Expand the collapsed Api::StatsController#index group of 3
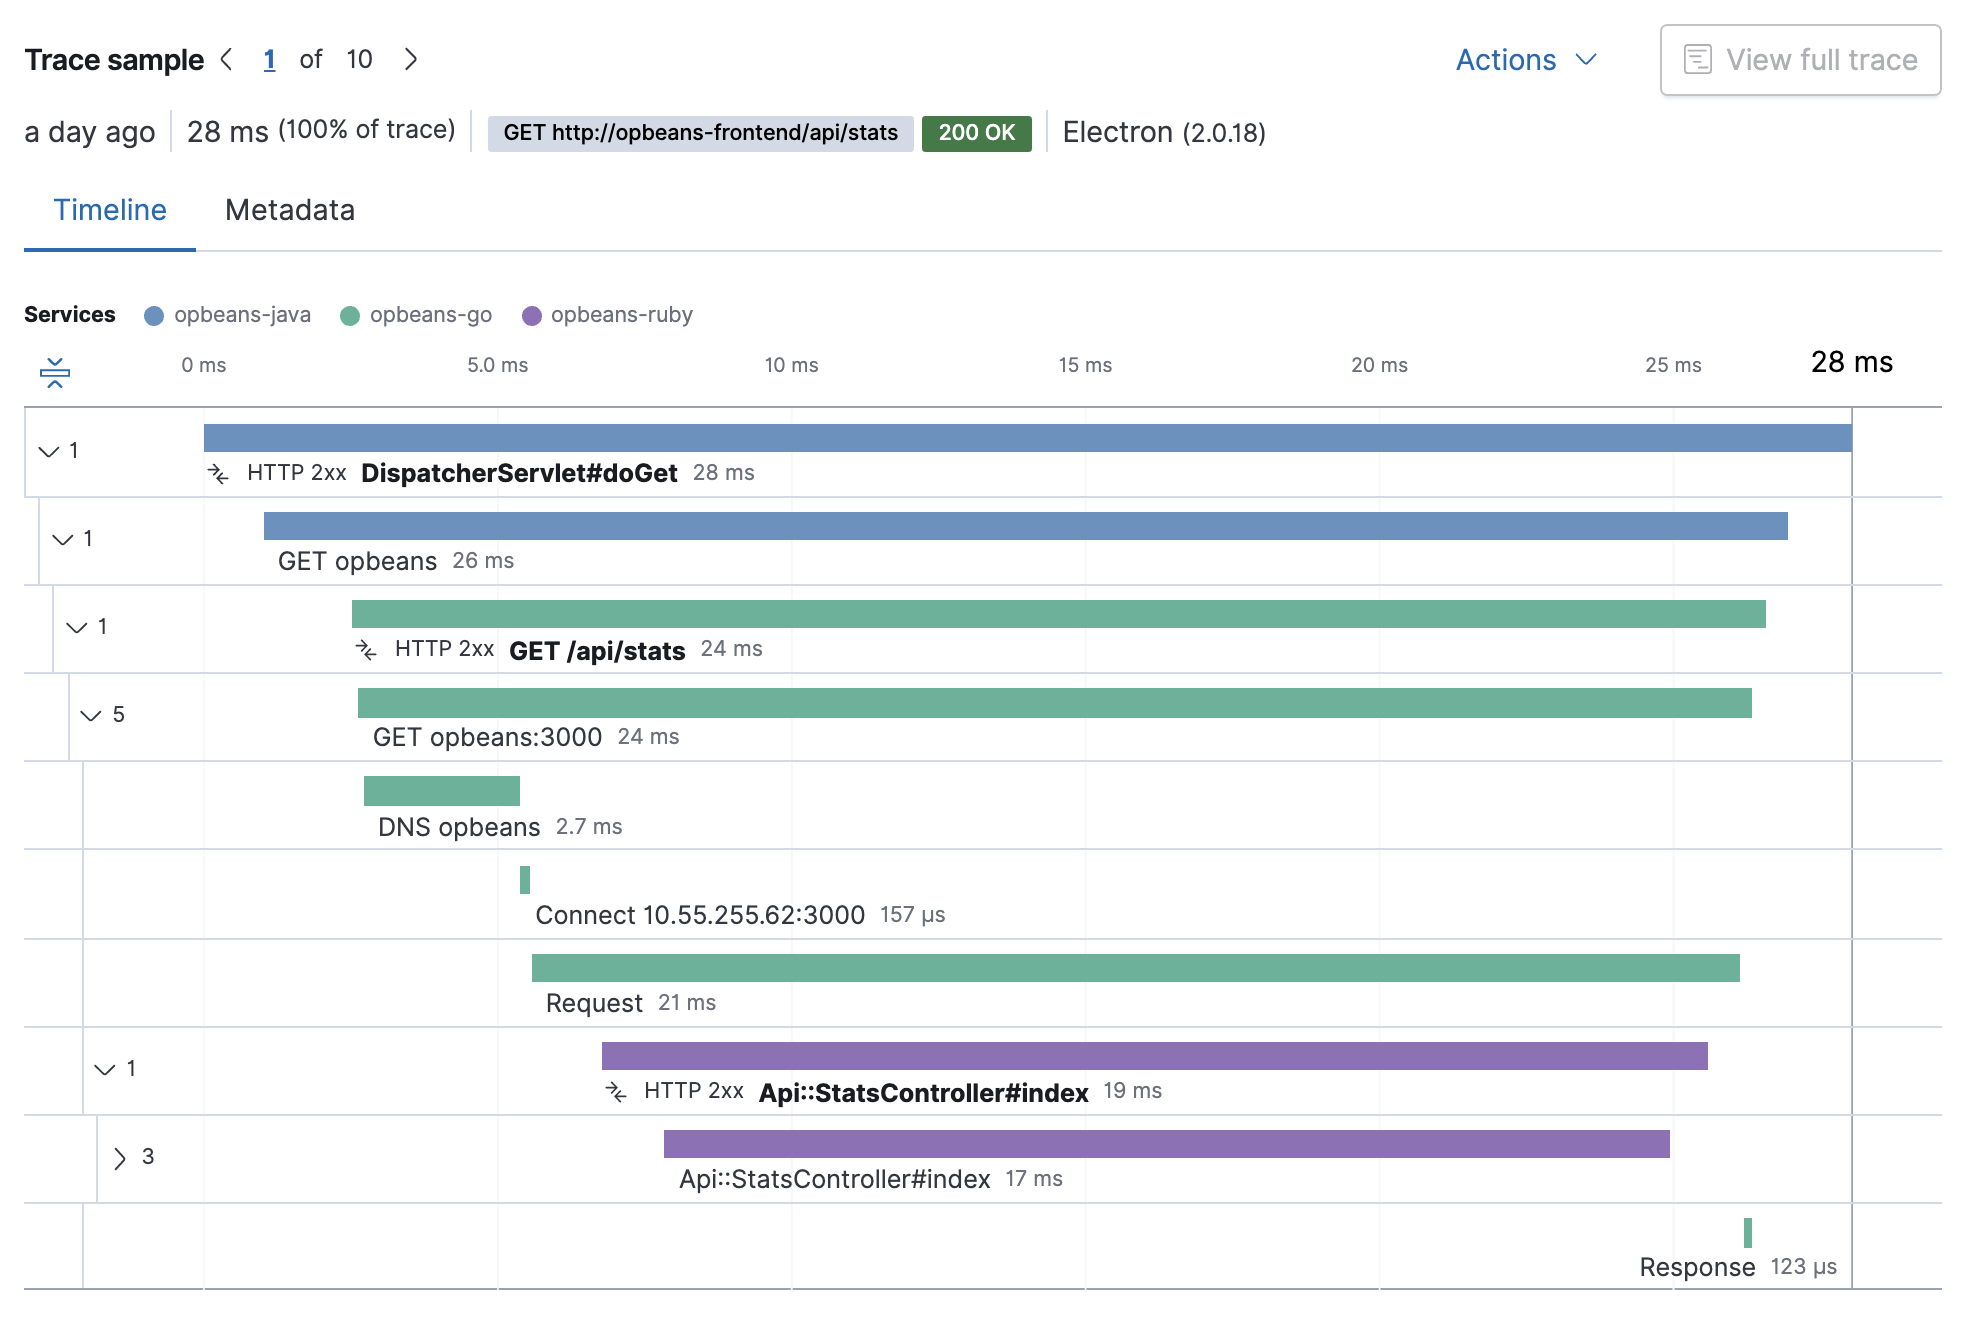 [120, 1158]
